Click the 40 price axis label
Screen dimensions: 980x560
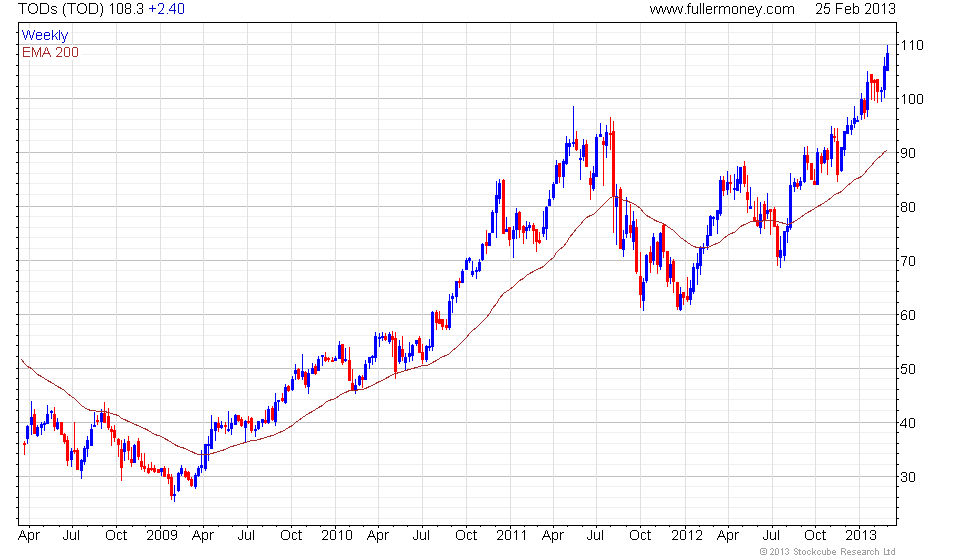pyautogui.click(x=908, y=423)
